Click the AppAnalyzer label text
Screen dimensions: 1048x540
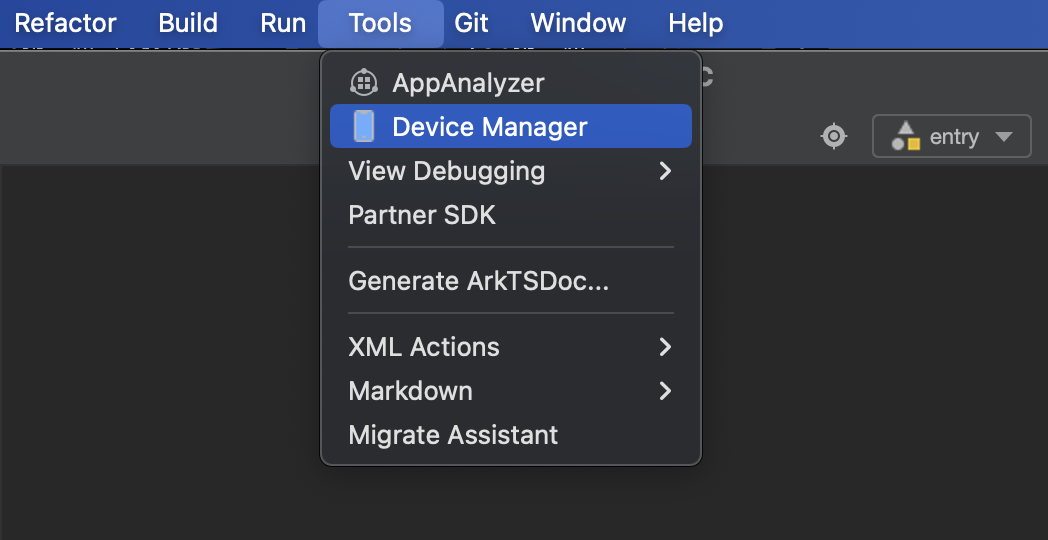pos(468,83)
